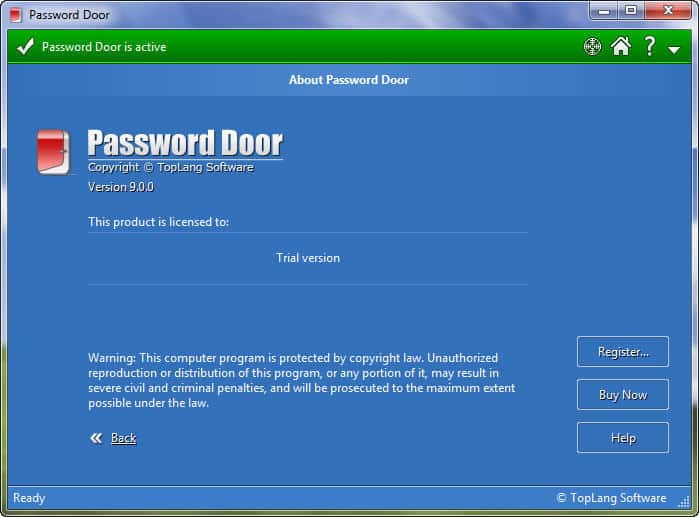The width and height of the screenshot is (699, 517).
Task: Click the title bar Password Door app icon
Action: (x=16, y=15)
